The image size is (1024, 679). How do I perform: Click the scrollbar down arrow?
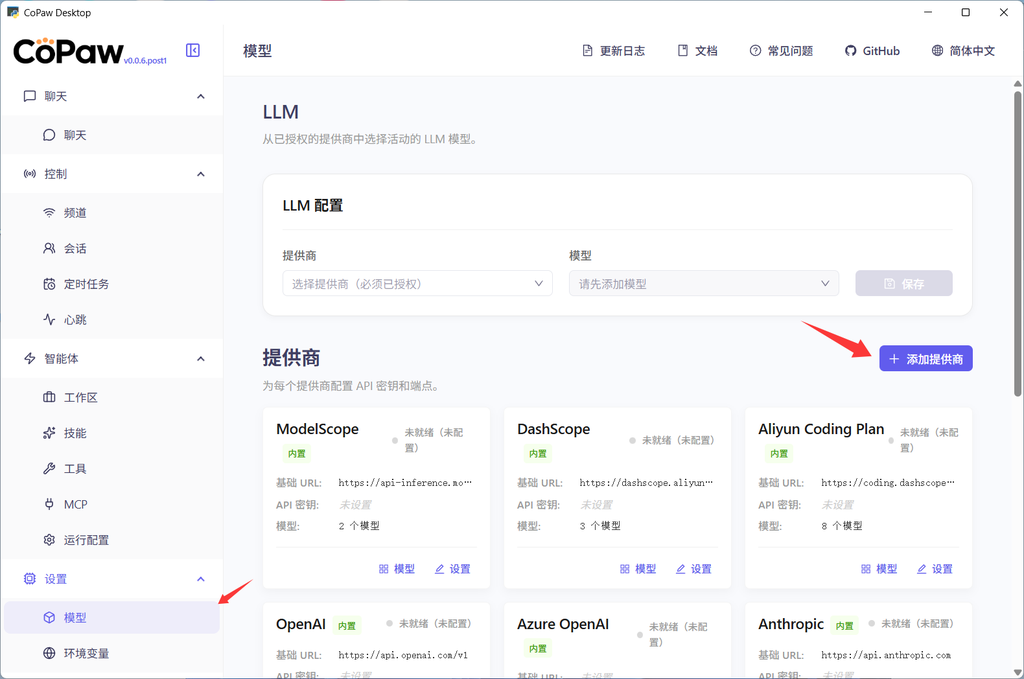(x=1017, y=672)
